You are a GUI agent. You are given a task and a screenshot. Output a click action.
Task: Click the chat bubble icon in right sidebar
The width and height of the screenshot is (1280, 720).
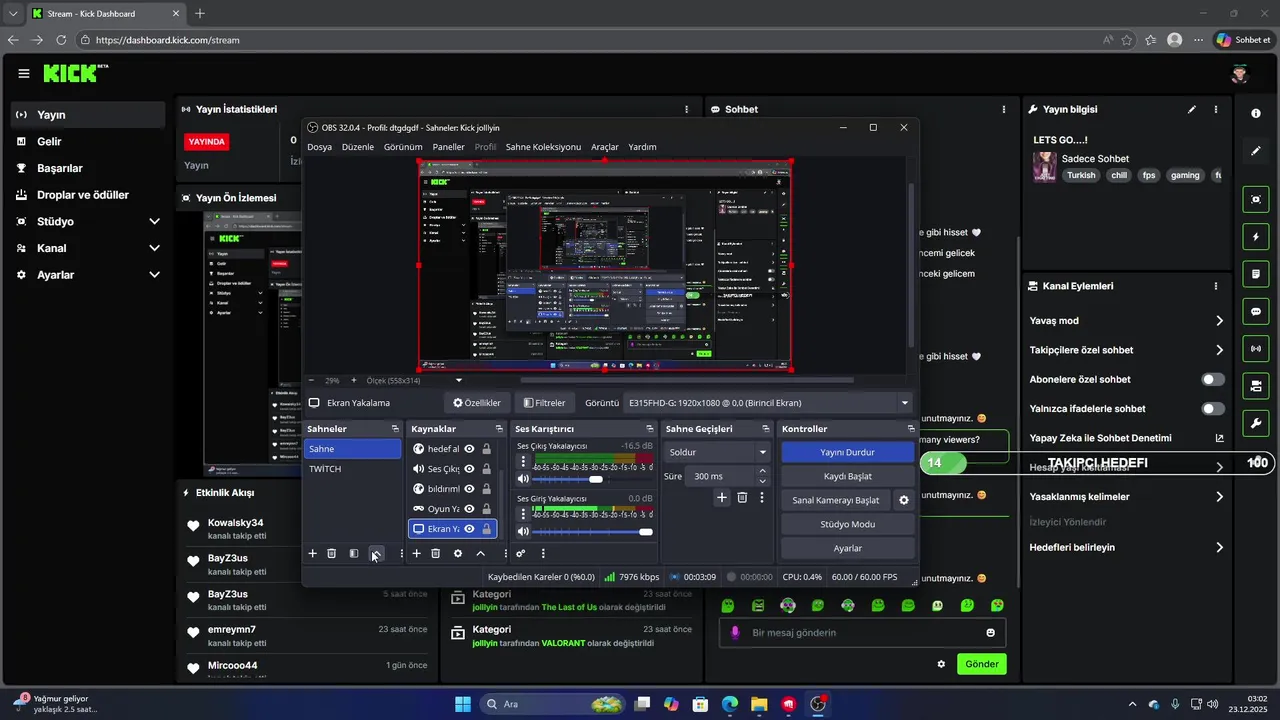pos(1256,312)
